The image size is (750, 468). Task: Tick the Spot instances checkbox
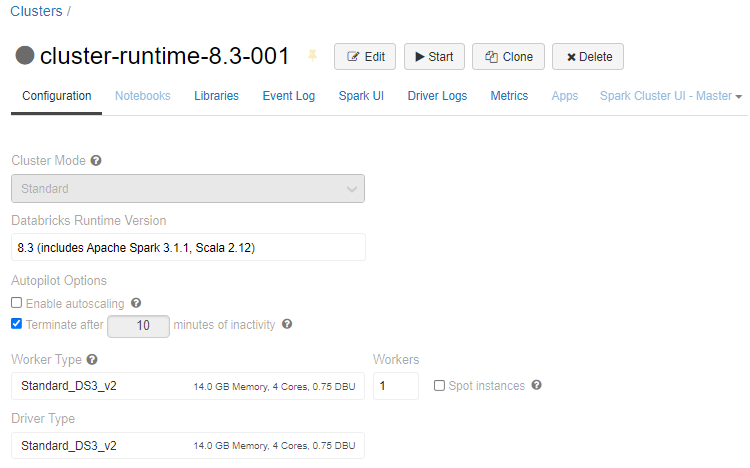(439, 385)
